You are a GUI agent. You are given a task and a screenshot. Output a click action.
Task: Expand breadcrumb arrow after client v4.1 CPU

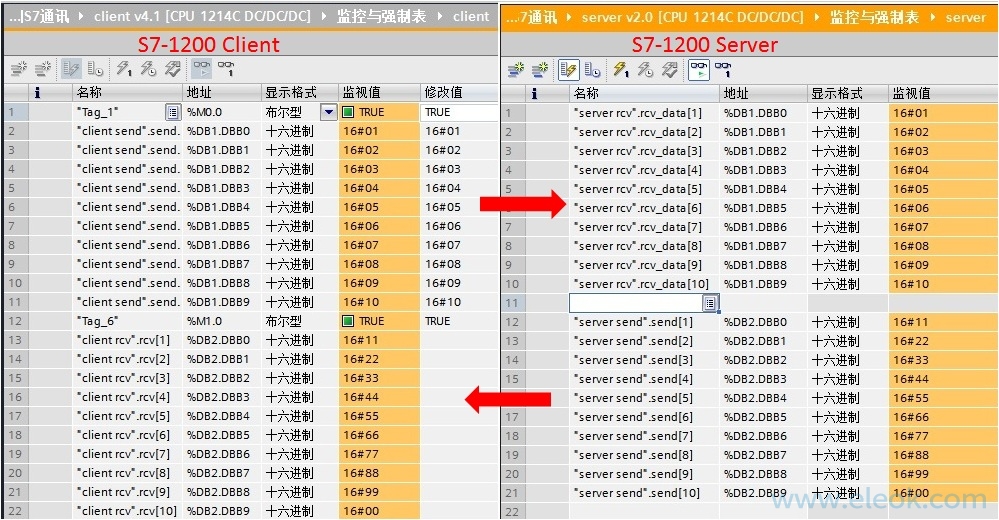coord(324,17)
